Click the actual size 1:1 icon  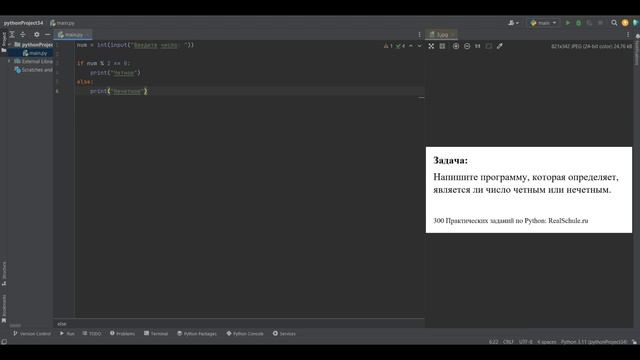pos(478,46)
